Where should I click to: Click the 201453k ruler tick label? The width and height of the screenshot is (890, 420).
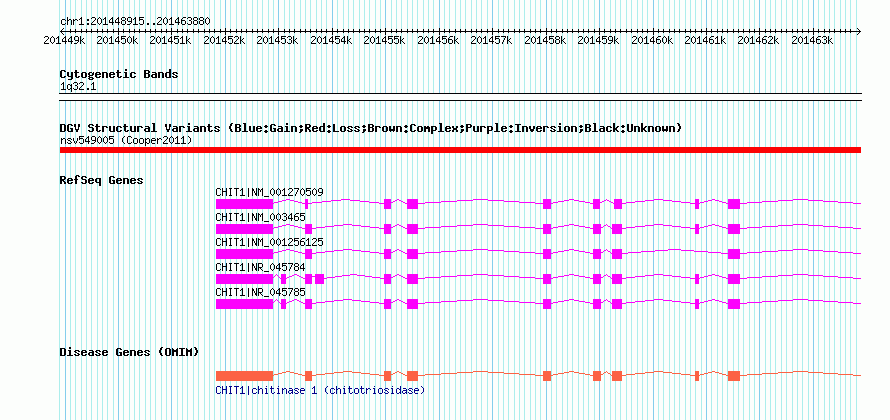[278, 40]
